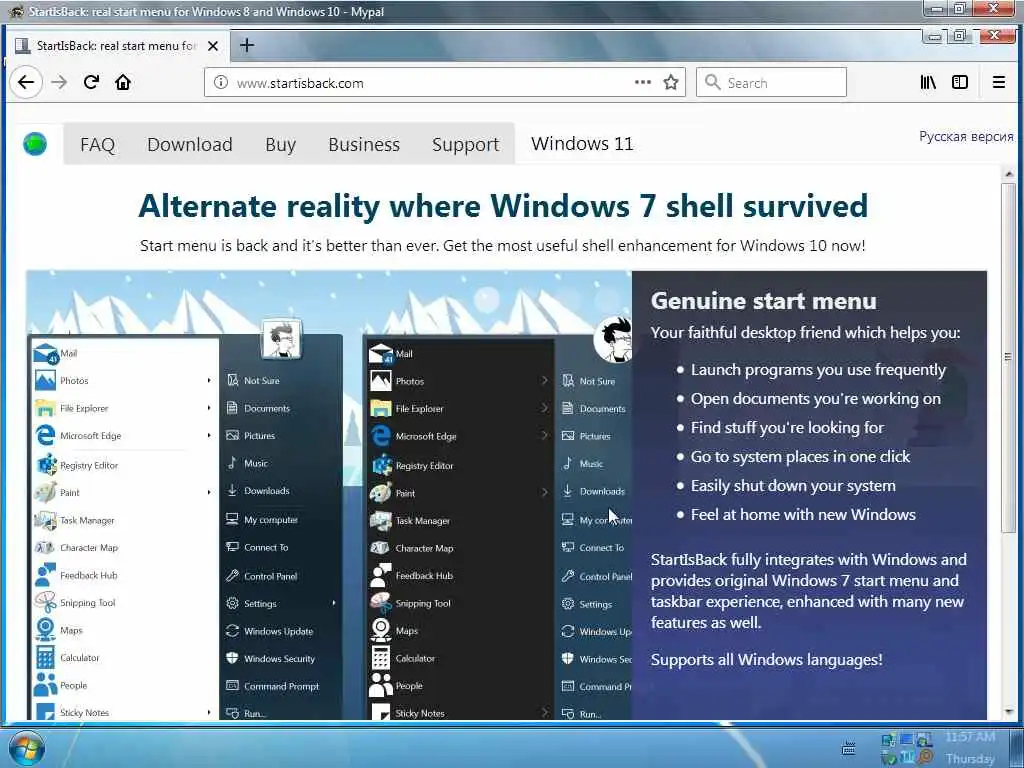
Task: Reload the current page
Action: pos(91,82)
